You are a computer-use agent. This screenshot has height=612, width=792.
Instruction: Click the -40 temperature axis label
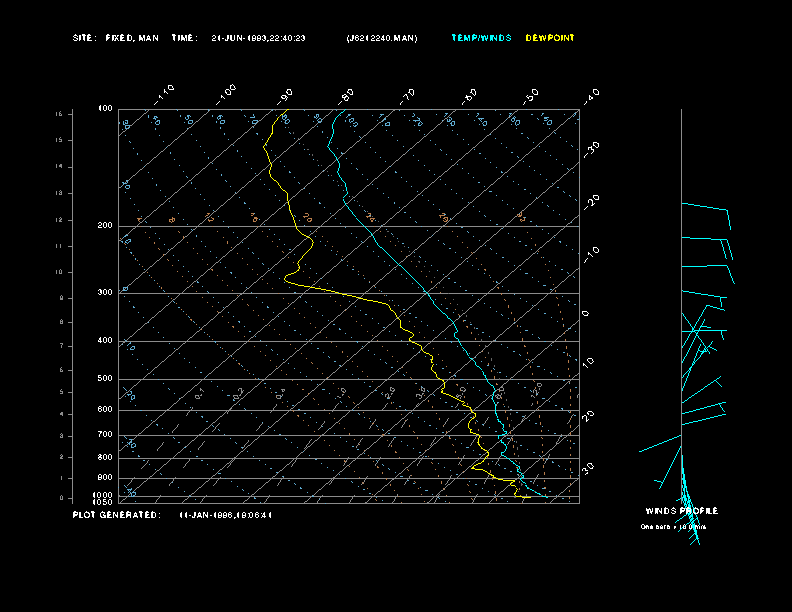pos(590,95)
